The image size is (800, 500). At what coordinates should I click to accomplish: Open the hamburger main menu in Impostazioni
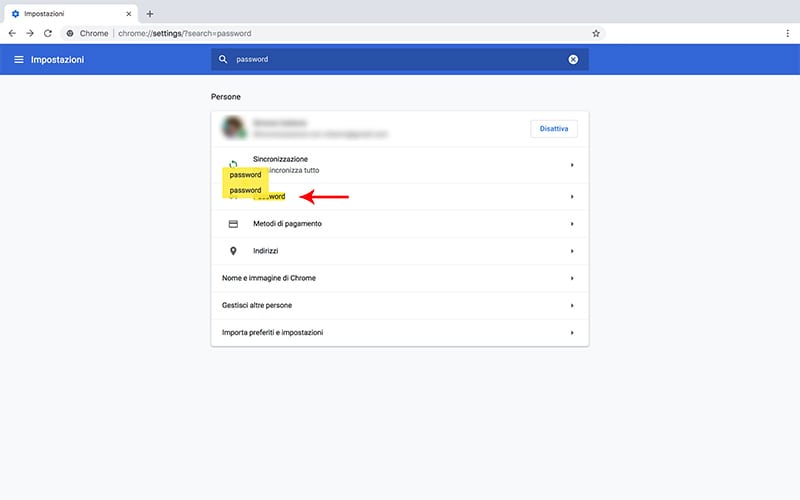[x=18, y=60]
